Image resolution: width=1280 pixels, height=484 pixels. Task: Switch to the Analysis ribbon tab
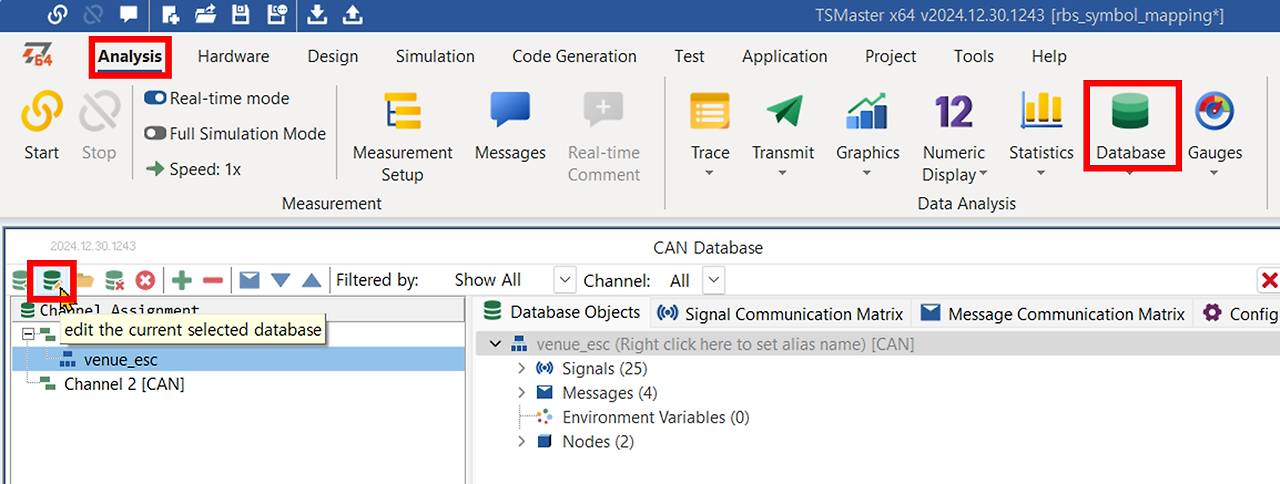130,56
